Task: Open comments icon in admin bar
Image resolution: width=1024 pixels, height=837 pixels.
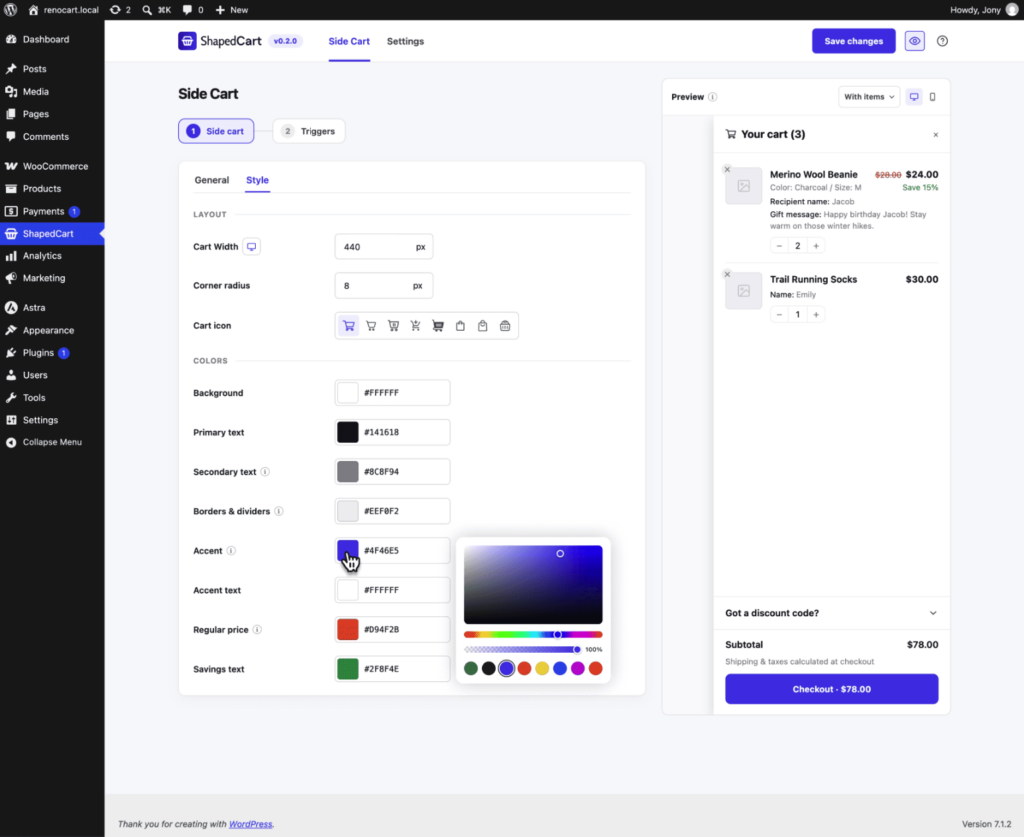Action: pyautogui.click(x=193, y=10)
